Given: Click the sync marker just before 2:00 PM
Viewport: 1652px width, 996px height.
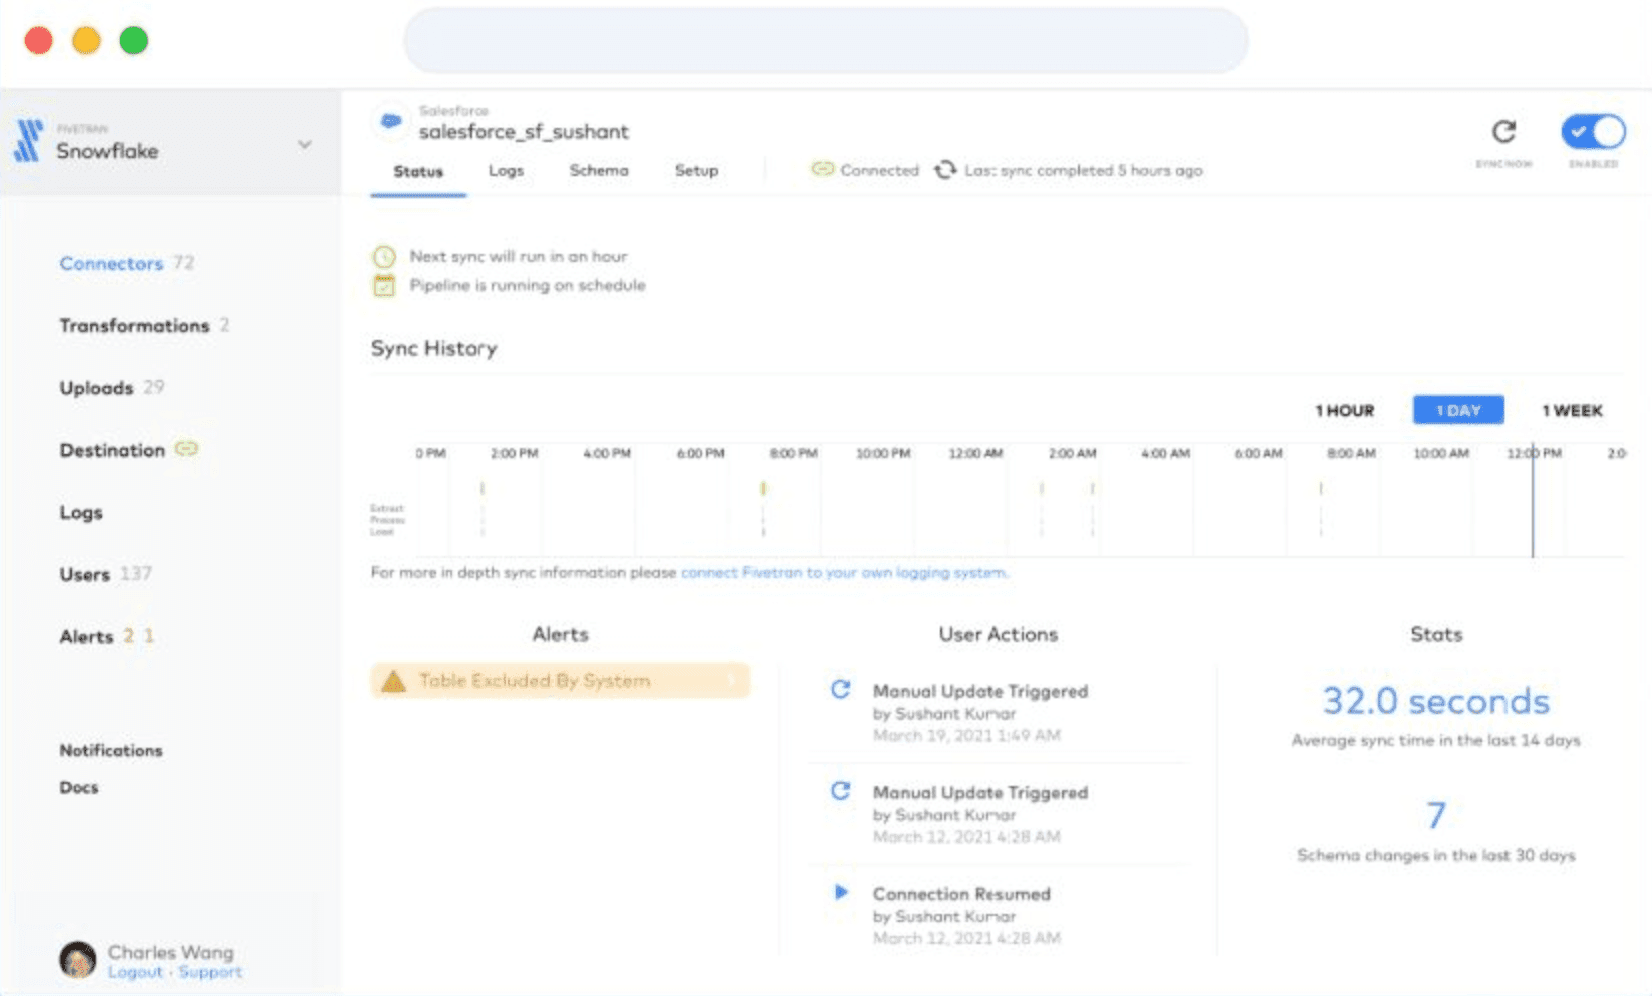Looking at the screenshot, I should (x=482, y=489).
